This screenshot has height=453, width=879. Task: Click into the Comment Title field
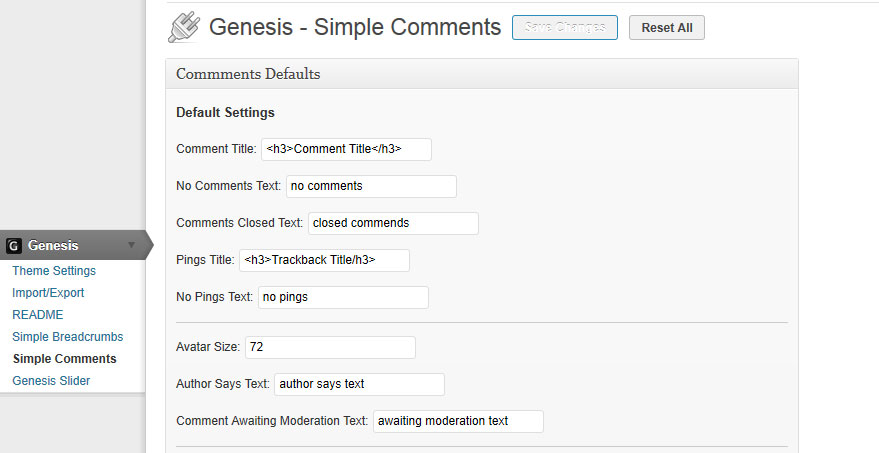[346, 149]
